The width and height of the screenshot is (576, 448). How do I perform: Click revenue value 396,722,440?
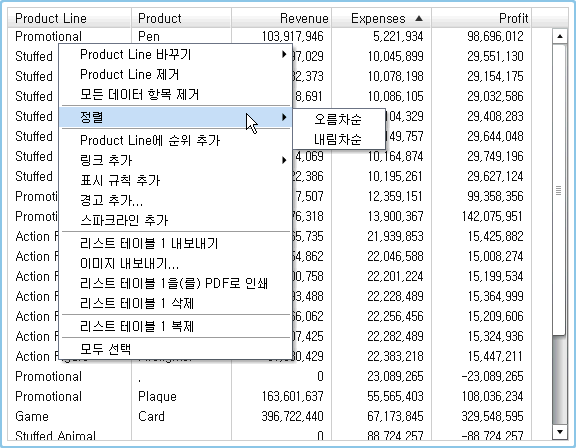tap(292, 416)
